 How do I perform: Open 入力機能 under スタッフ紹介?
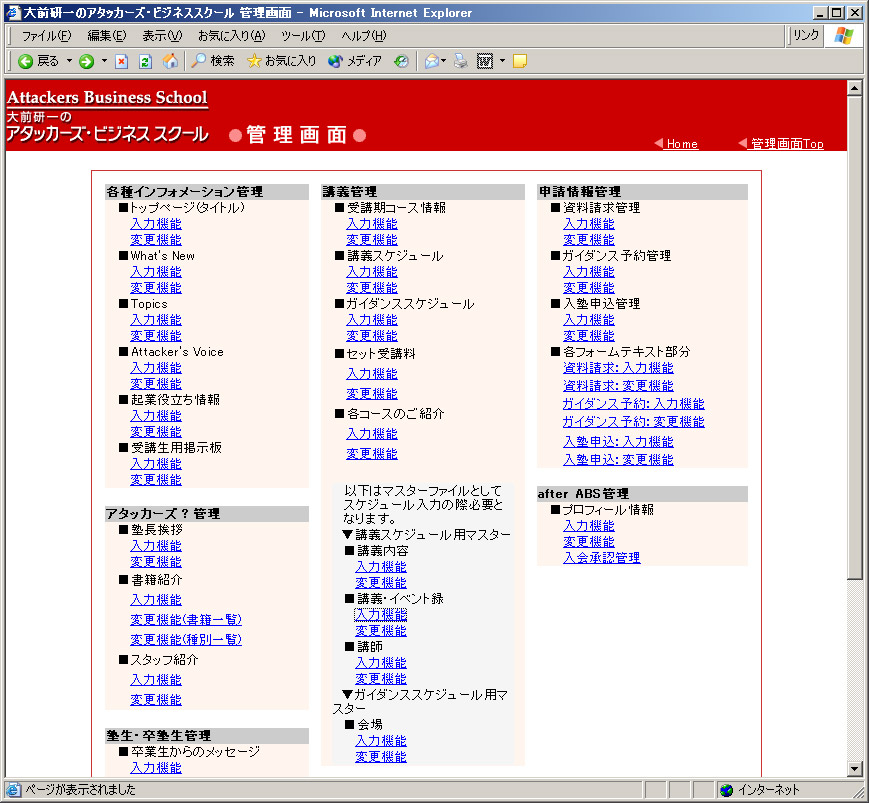(156, 680)
